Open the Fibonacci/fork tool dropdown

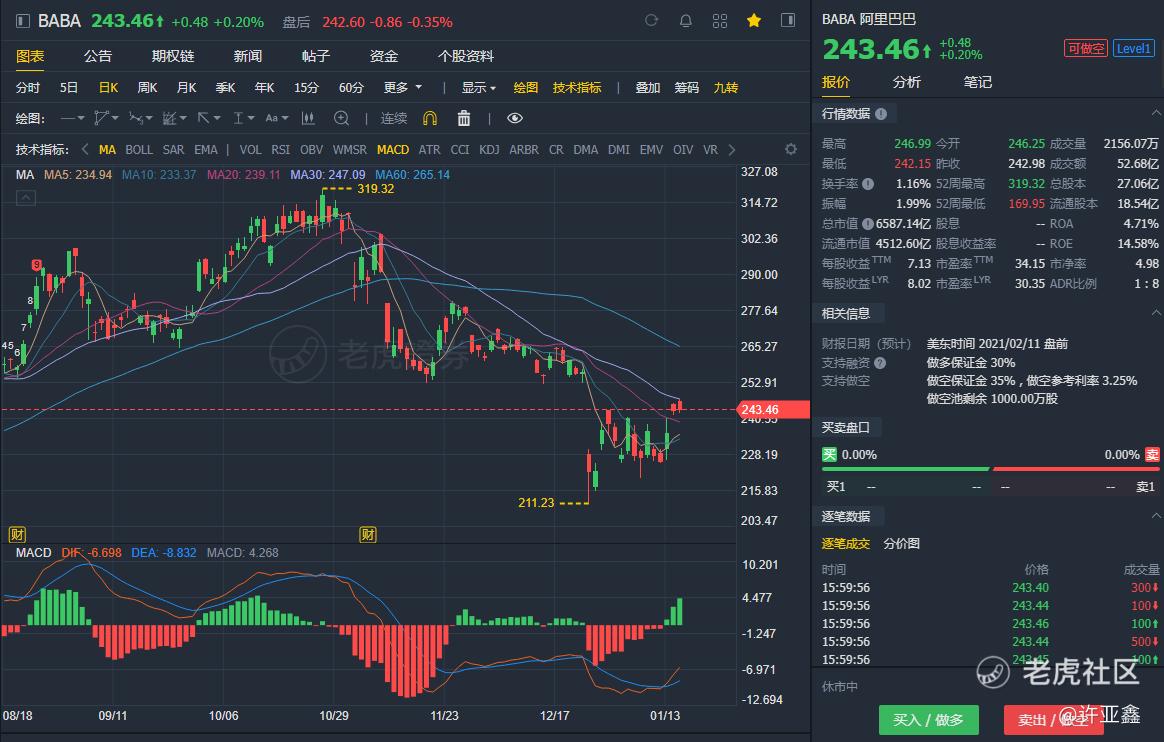(140, 118)
